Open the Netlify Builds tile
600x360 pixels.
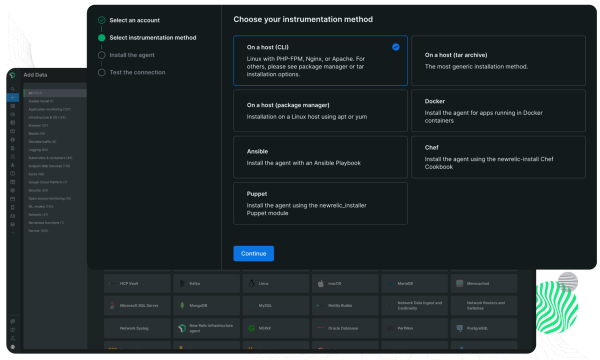(x=345, y=305)
